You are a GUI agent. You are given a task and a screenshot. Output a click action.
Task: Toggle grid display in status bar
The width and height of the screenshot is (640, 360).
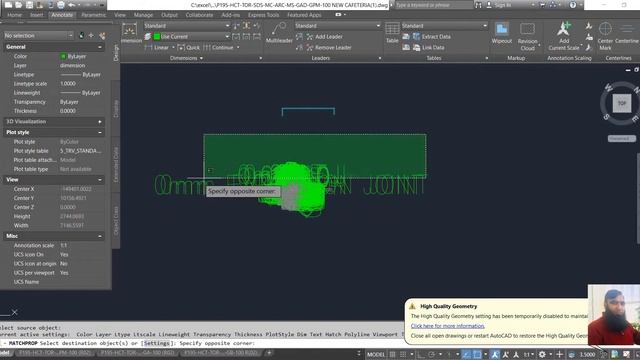(x=392, y=355)
